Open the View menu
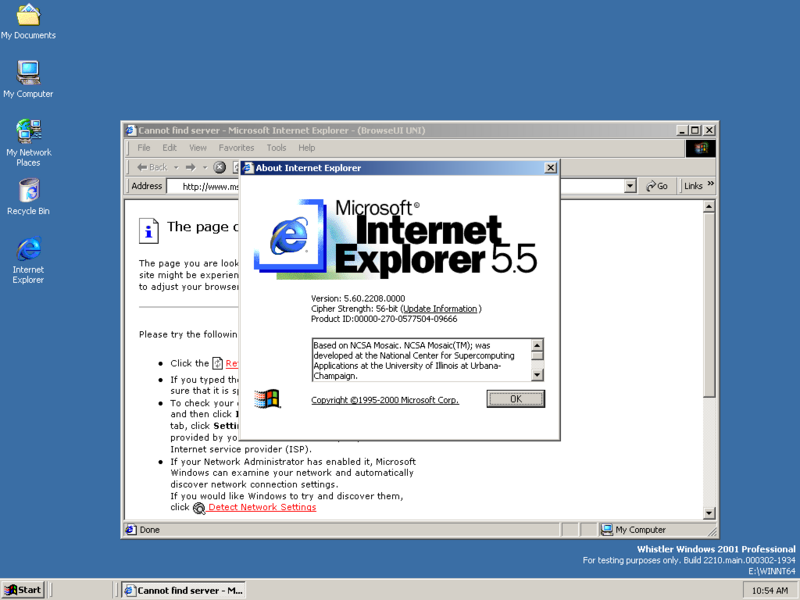Image resolution: width=800 pixels, height=600 pixels. point(198,148)
